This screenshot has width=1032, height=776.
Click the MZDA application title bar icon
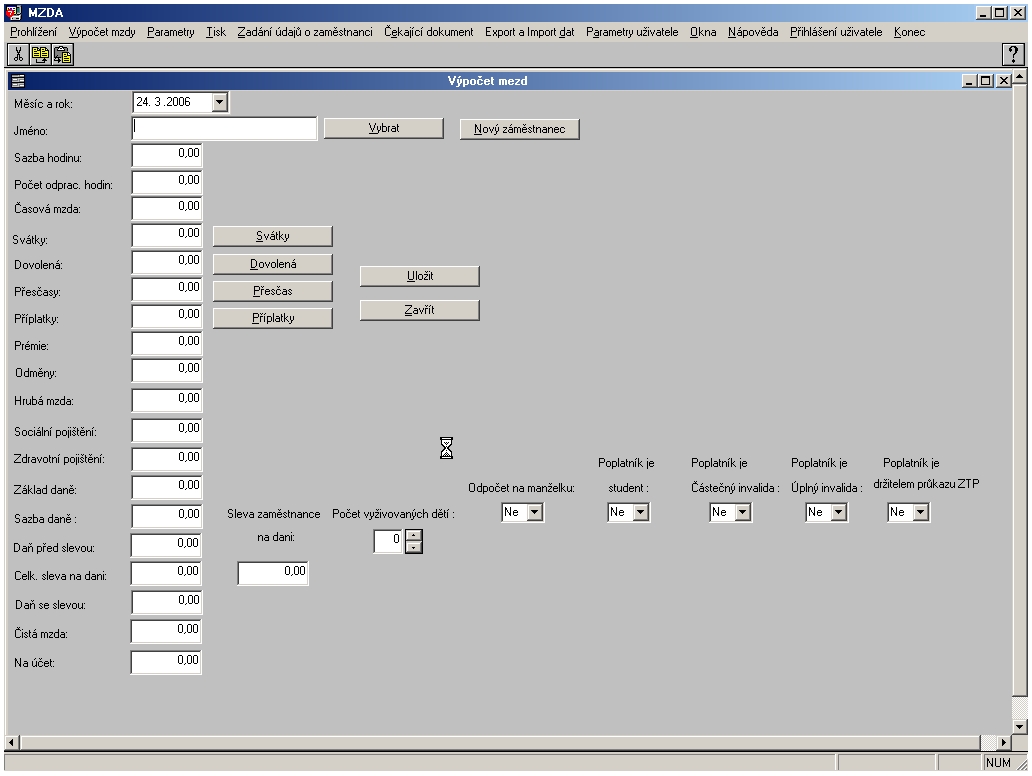[12, 11]
